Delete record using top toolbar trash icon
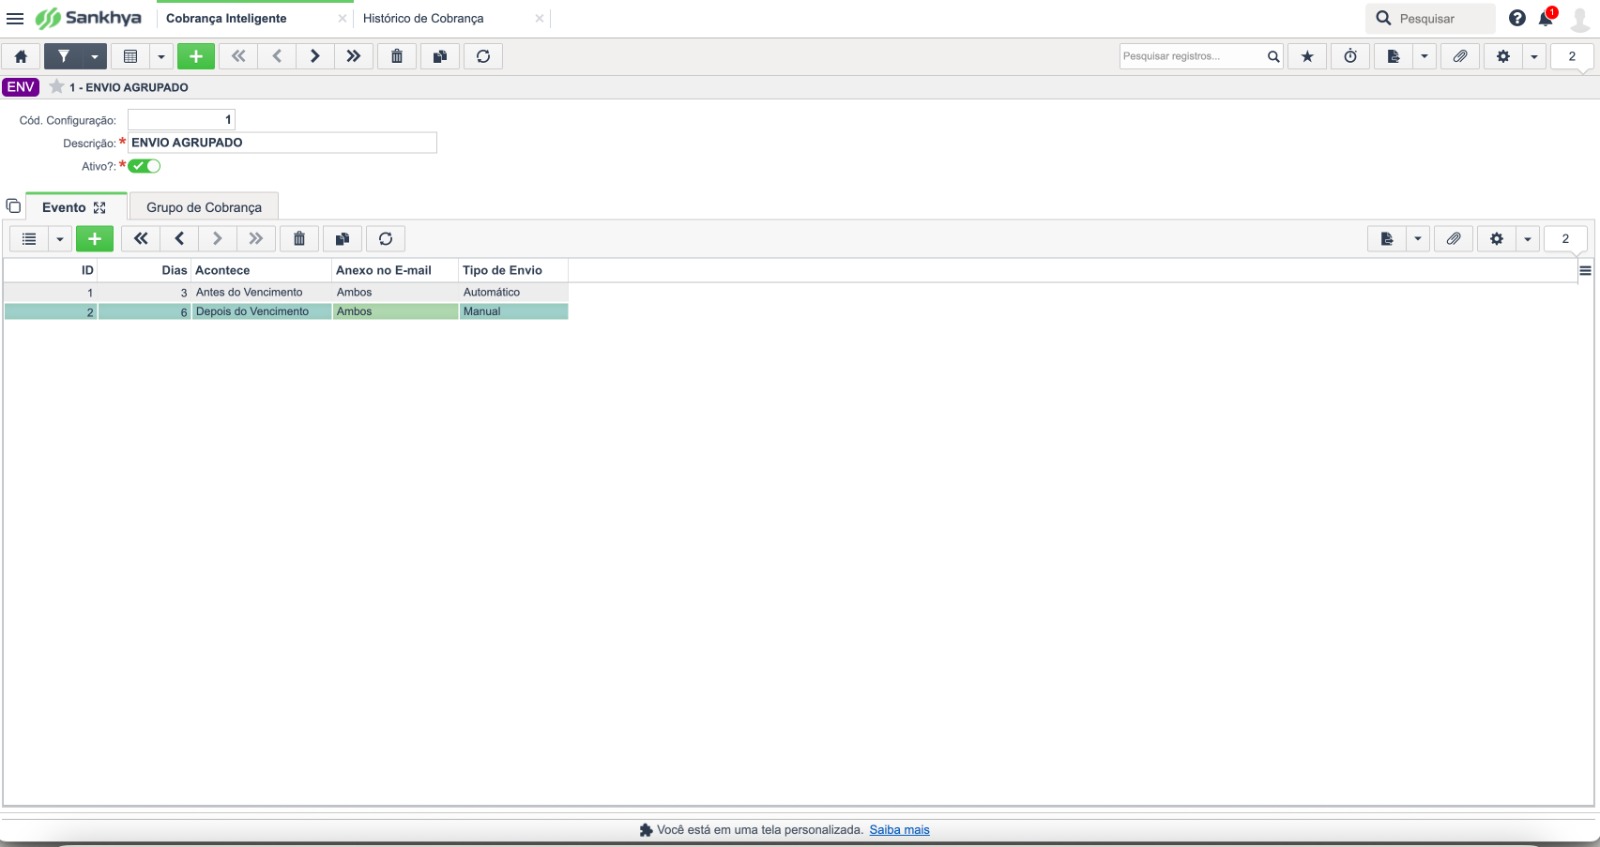The height and width of the screenshot is (847, 1600). click(x=397, y=57)
